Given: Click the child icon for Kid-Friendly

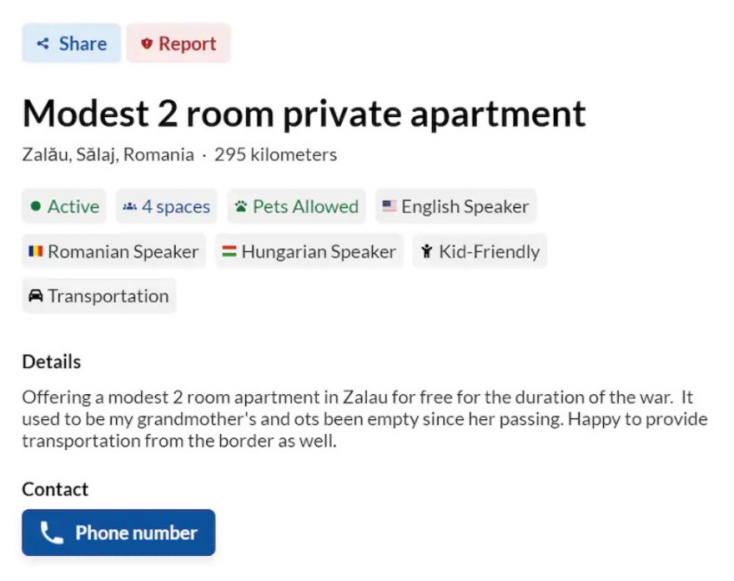Looking at the screenshot, I should tap(426, 252).
